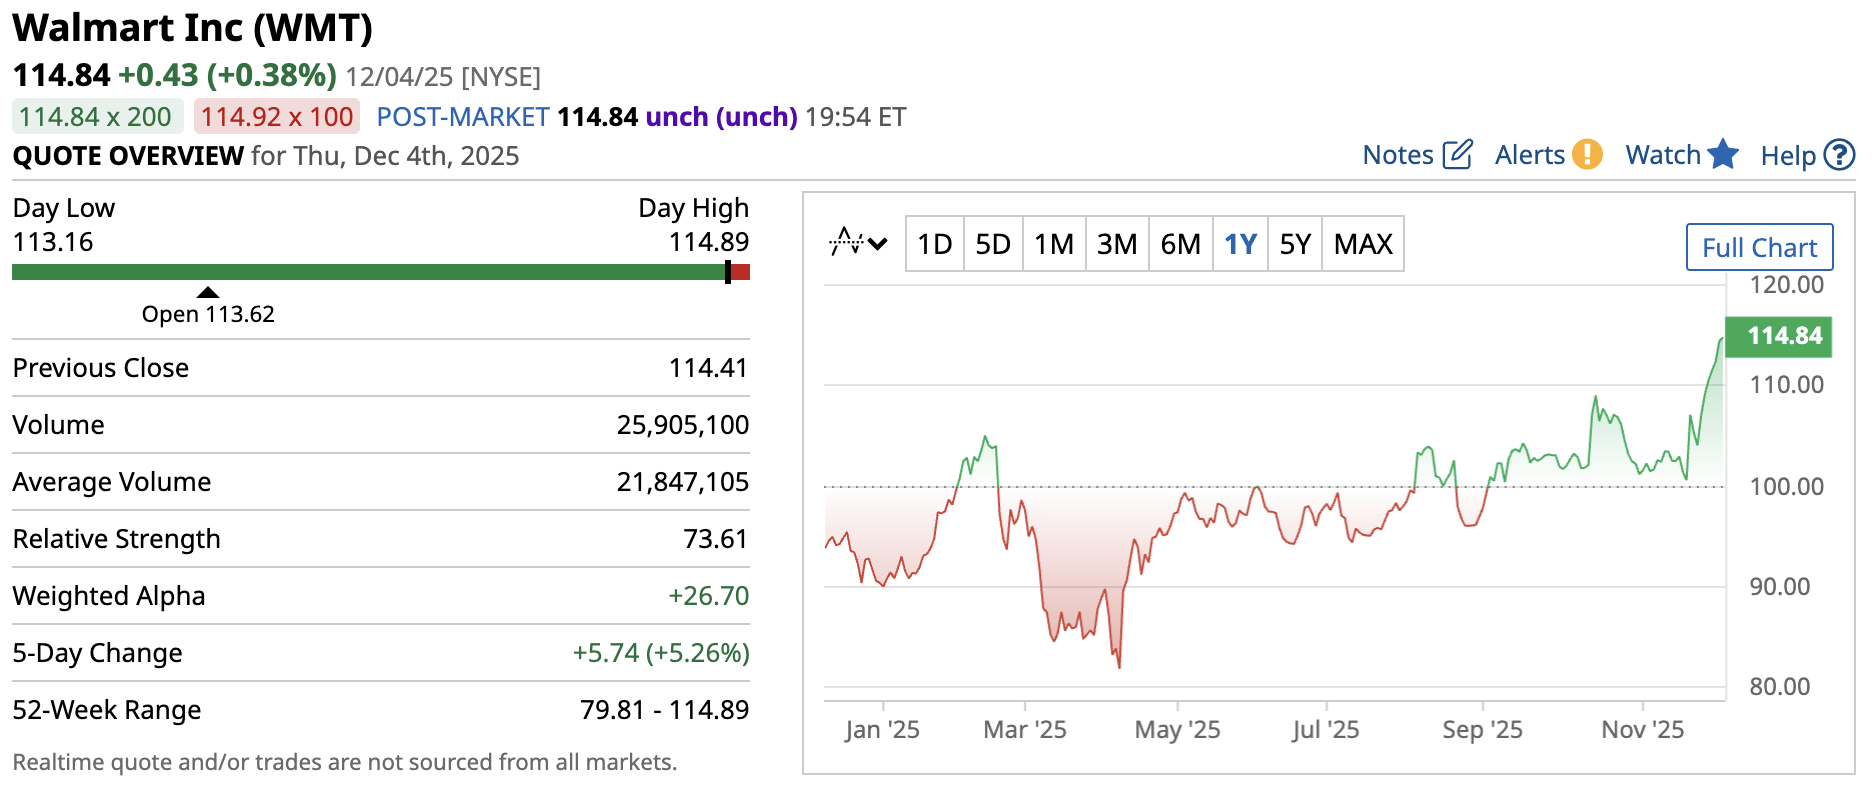Expand the chart type dropdown chevron
Viewport: 1874px width, 790px height.
(x=879, y=243)
